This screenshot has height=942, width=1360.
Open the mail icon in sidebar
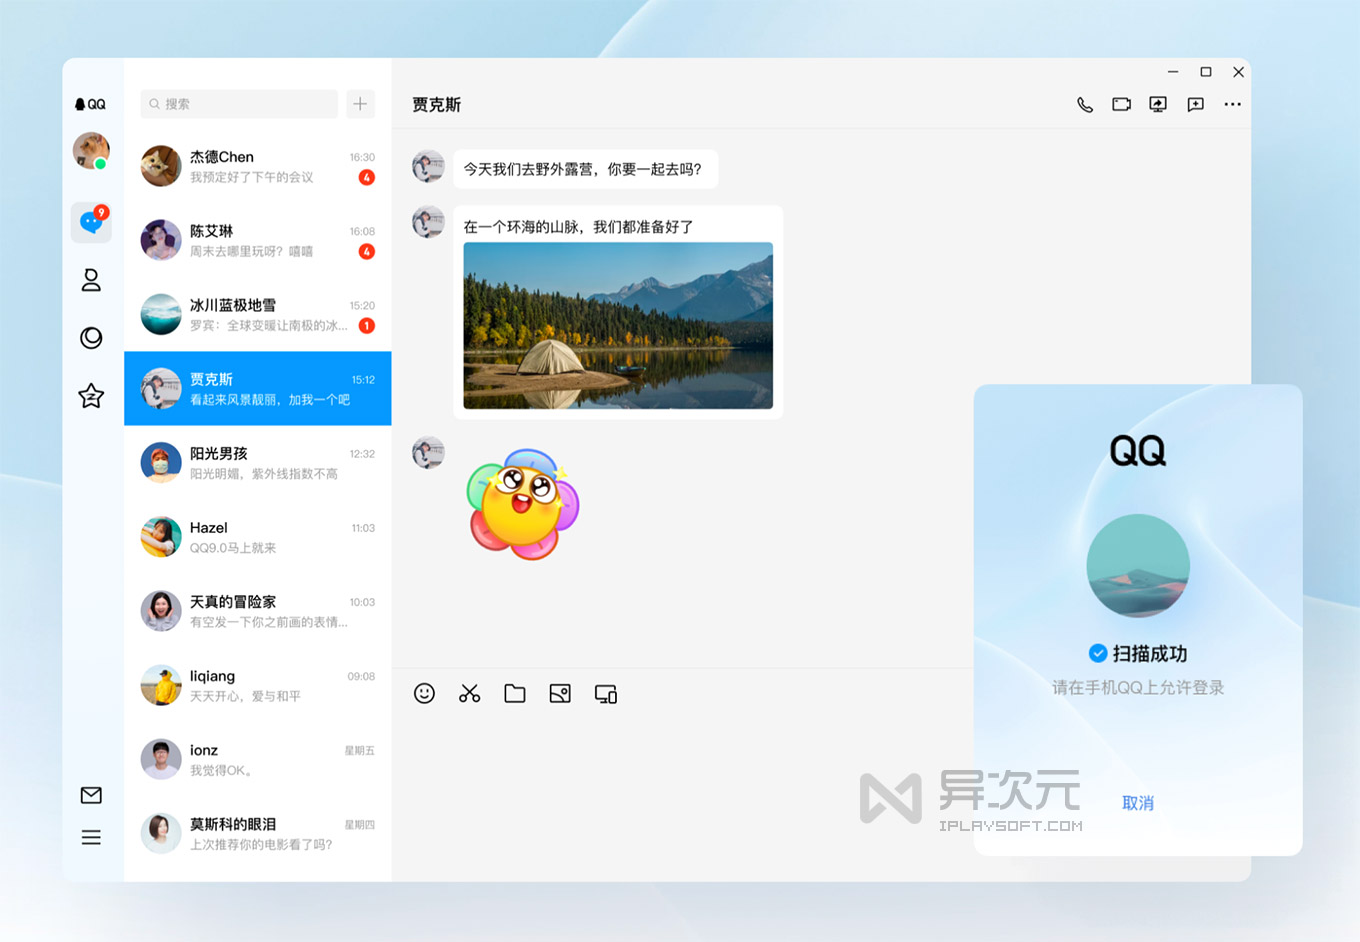click(91, 795)
